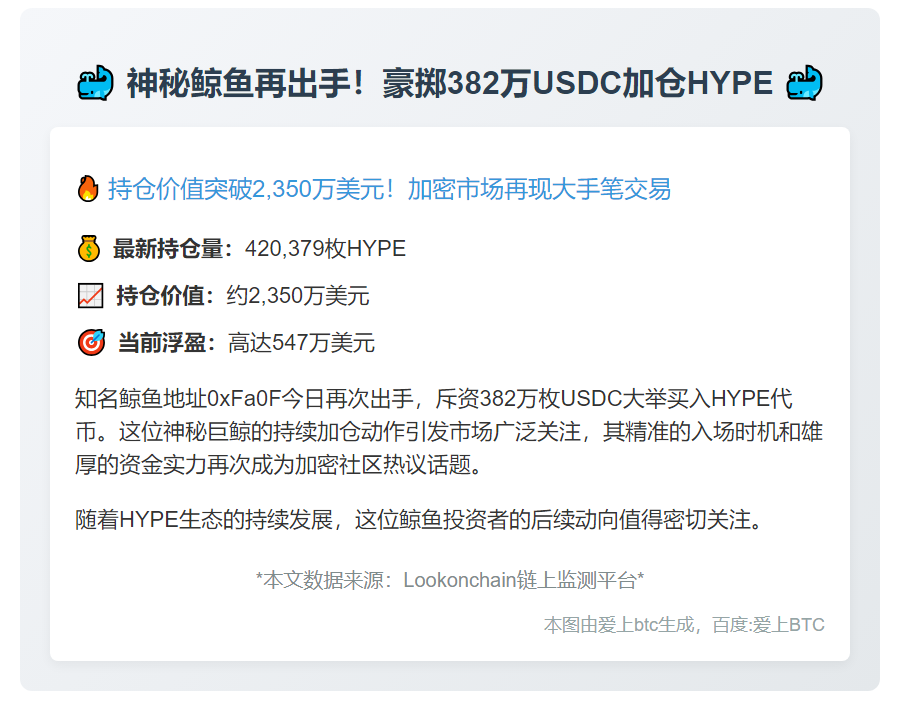900x723 pixels.
Task: Click the money bag icon beside 最新持仓量
Action: point(89,248)
